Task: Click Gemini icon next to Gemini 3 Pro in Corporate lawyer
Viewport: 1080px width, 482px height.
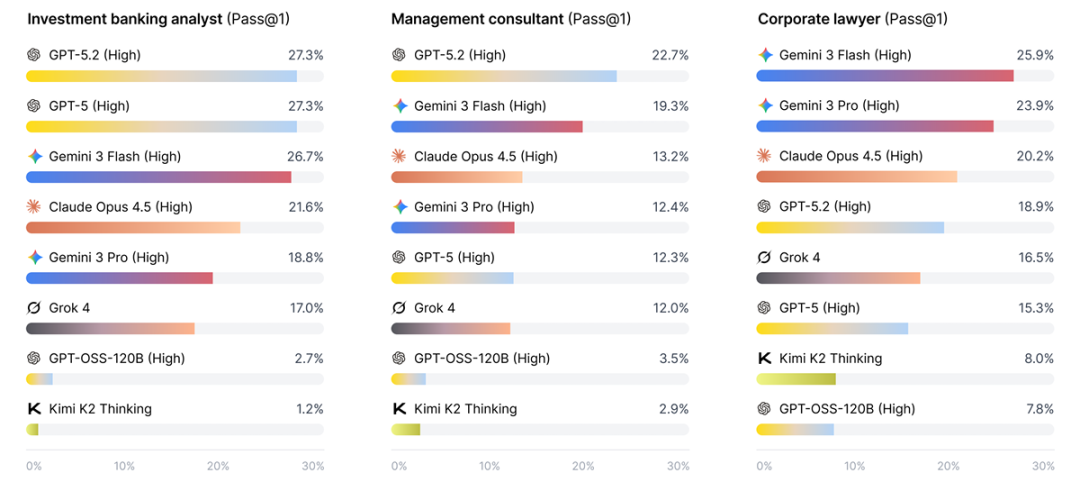Action: tap(765, 105)
